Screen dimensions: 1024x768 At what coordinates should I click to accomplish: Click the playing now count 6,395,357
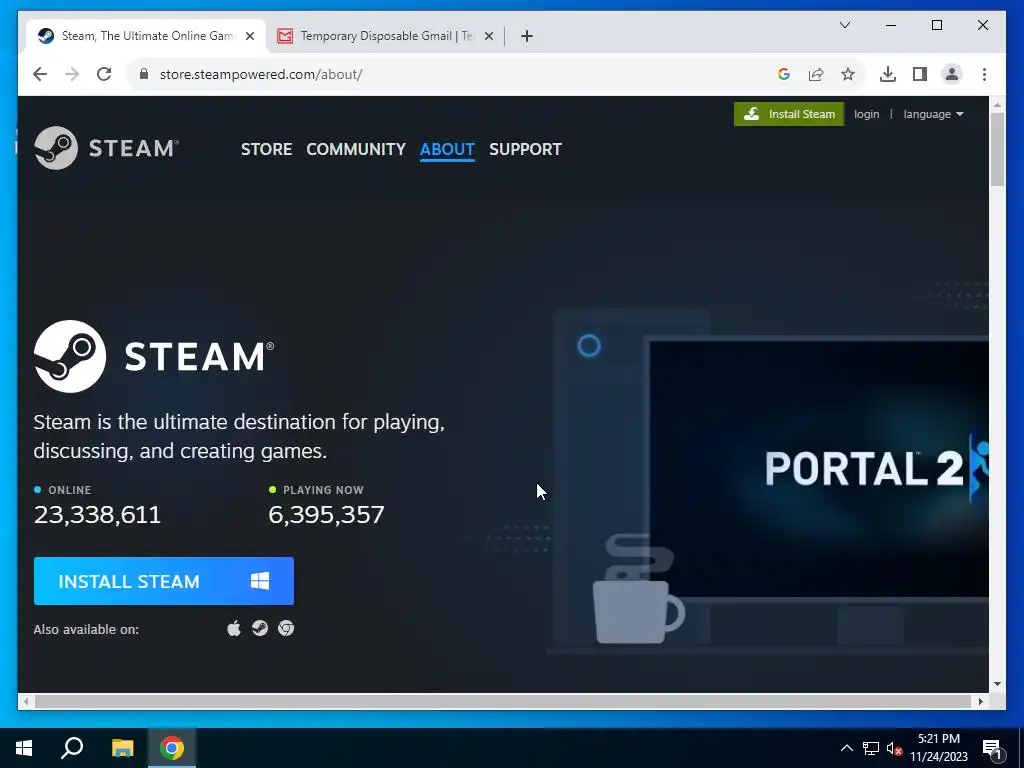[x=327, y=515]
